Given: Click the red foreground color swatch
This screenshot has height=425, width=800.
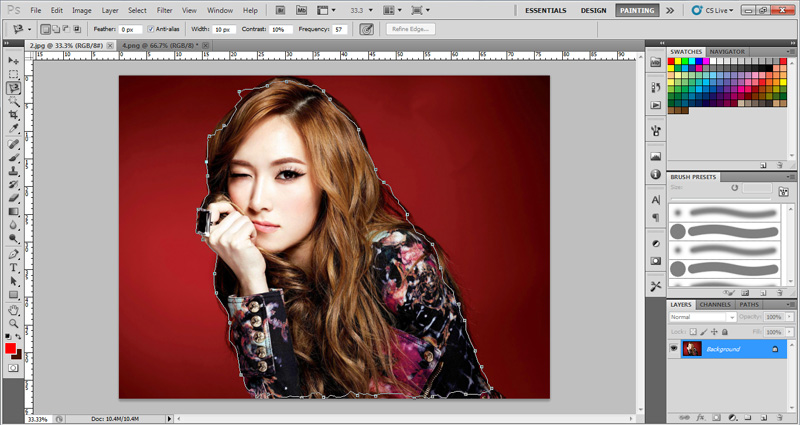Looking at the screenshot, I should (10, 348).
